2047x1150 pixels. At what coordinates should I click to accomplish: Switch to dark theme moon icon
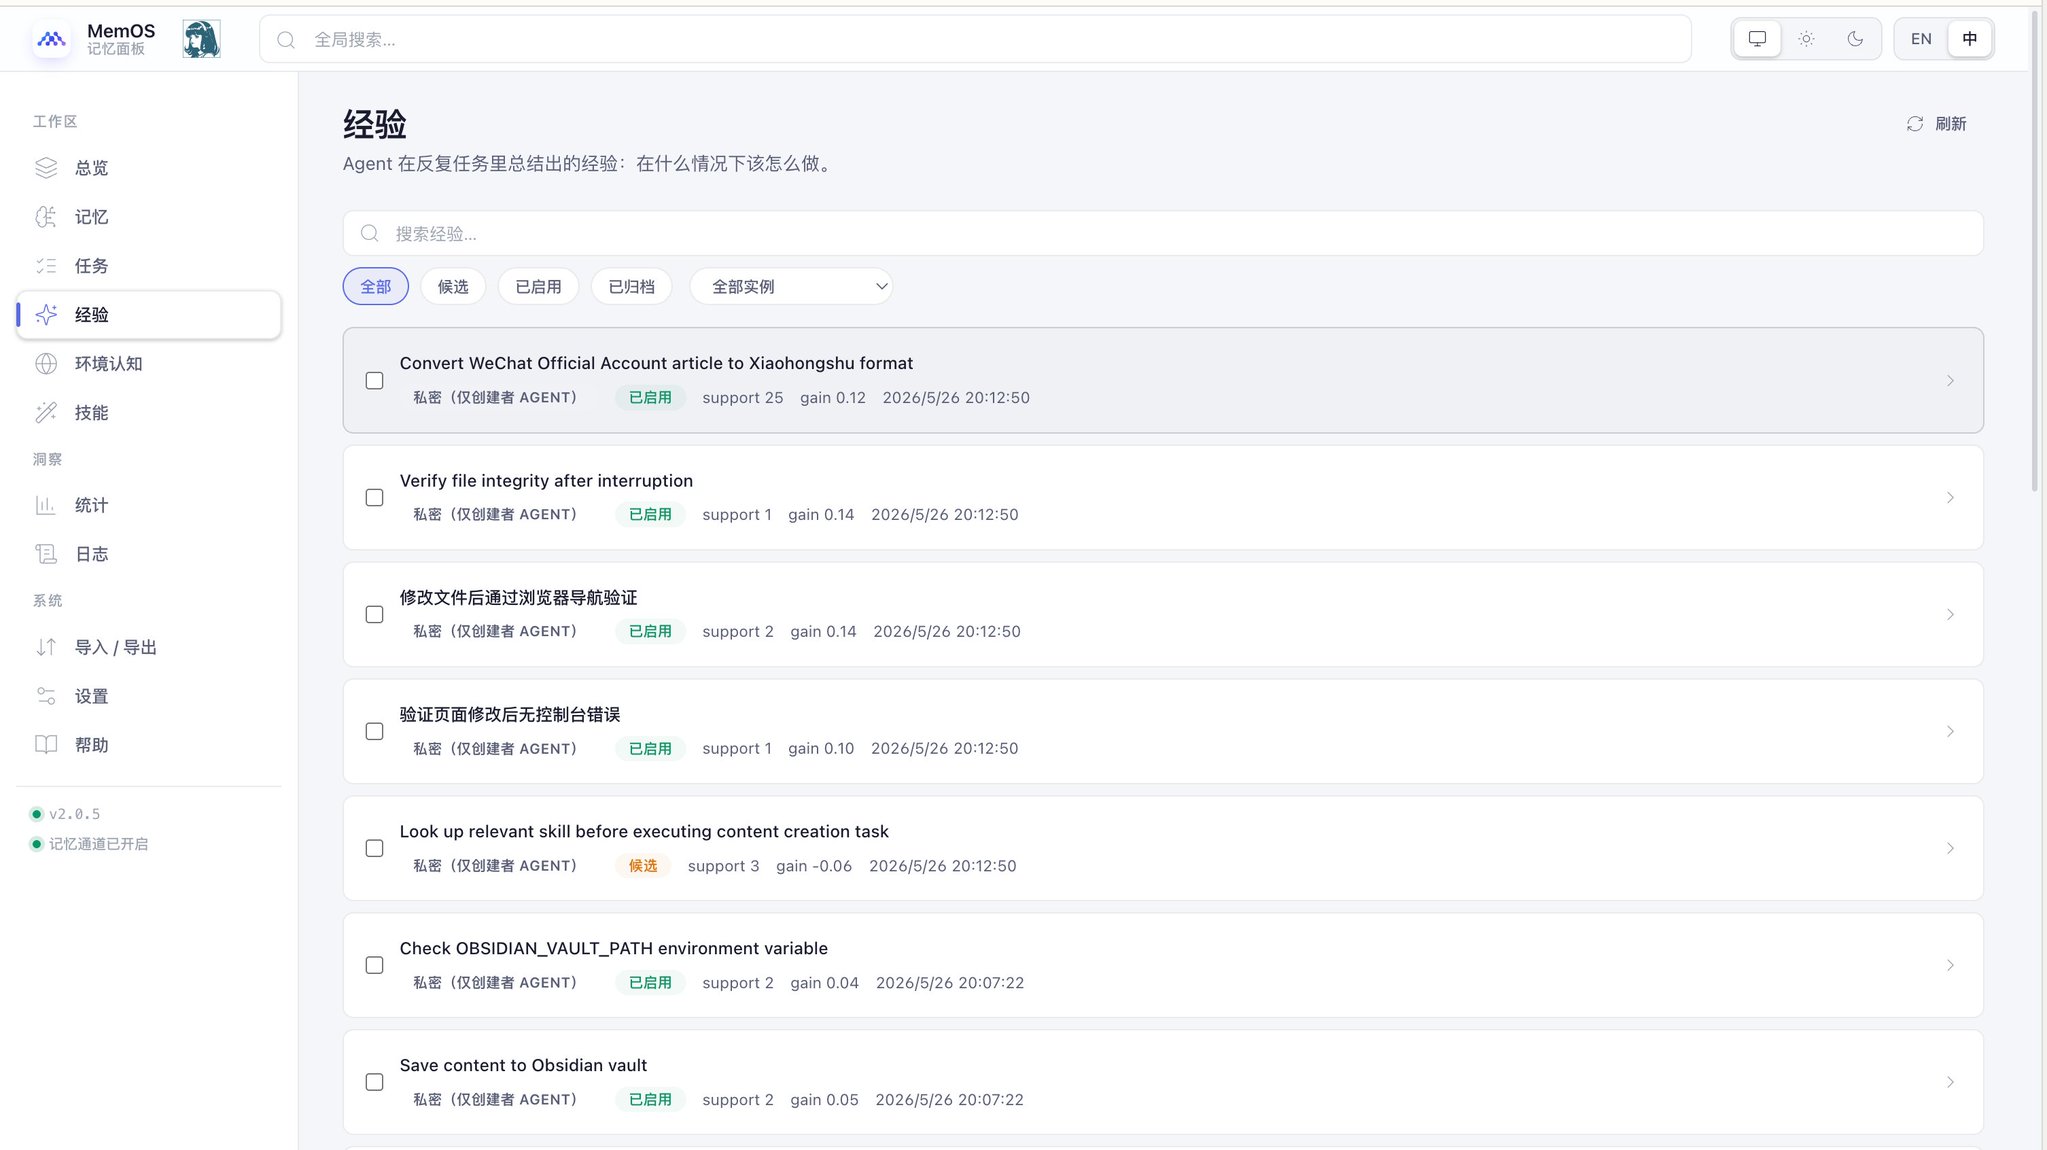tap(1855, 39)
